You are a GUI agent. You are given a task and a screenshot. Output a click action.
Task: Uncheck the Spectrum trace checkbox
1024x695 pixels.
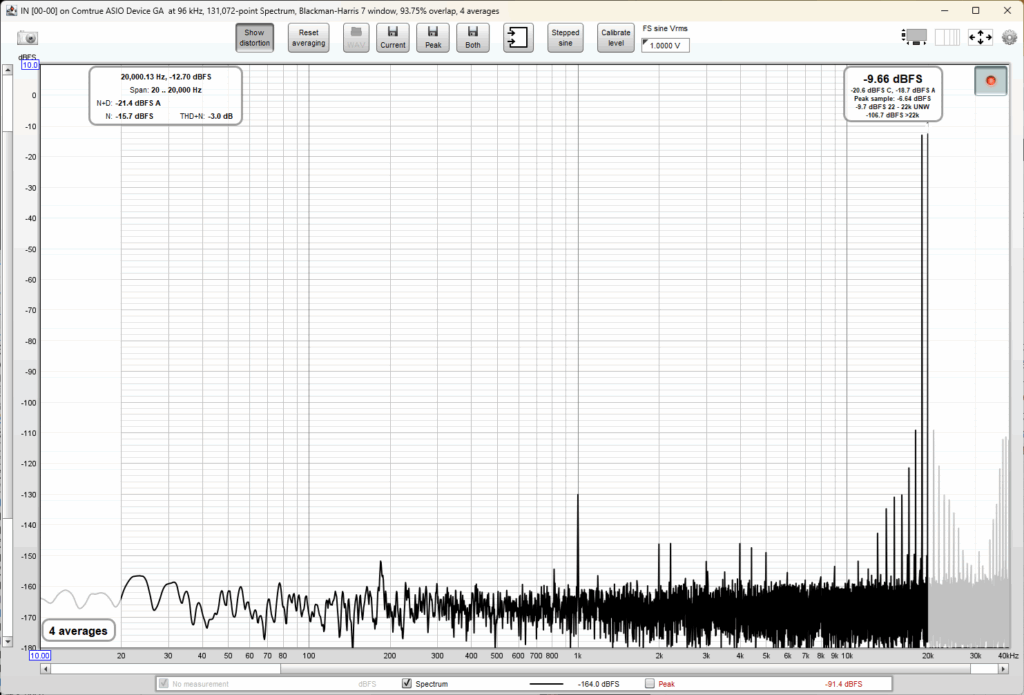click(407, 683)
